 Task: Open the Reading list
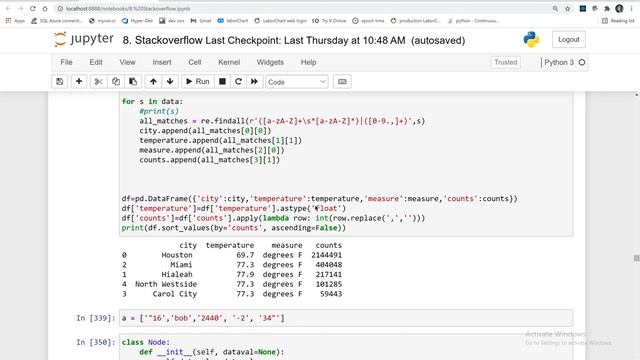pyautogui.click(x=618, y=21)
